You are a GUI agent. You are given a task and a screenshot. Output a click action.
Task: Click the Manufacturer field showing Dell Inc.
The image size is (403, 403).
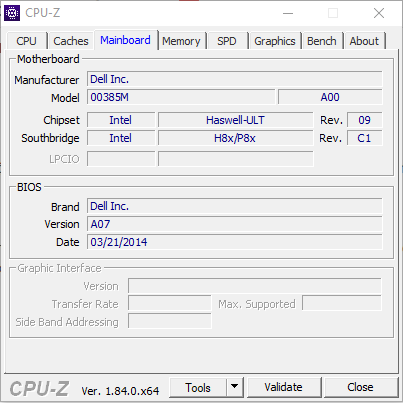(235, 79)
